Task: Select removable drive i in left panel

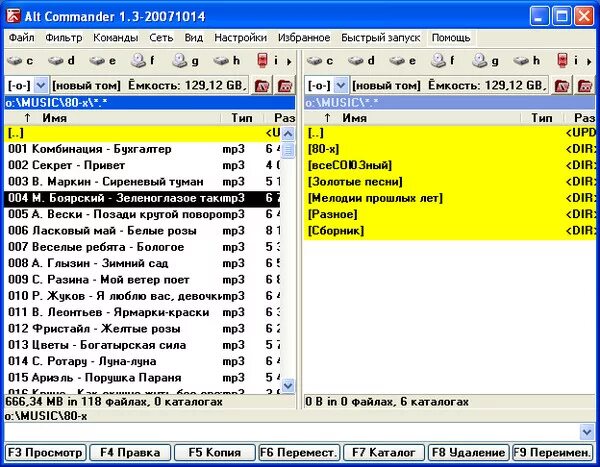Action: pos(267,60)
